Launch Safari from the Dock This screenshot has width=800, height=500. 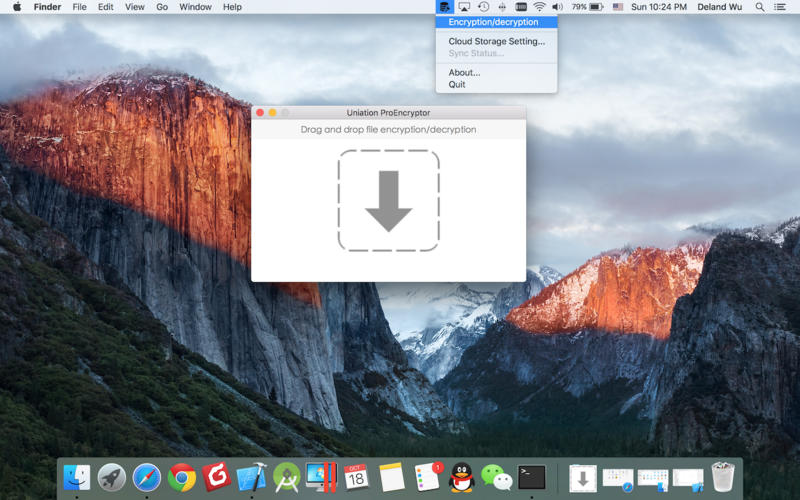(x=146, y=478)
